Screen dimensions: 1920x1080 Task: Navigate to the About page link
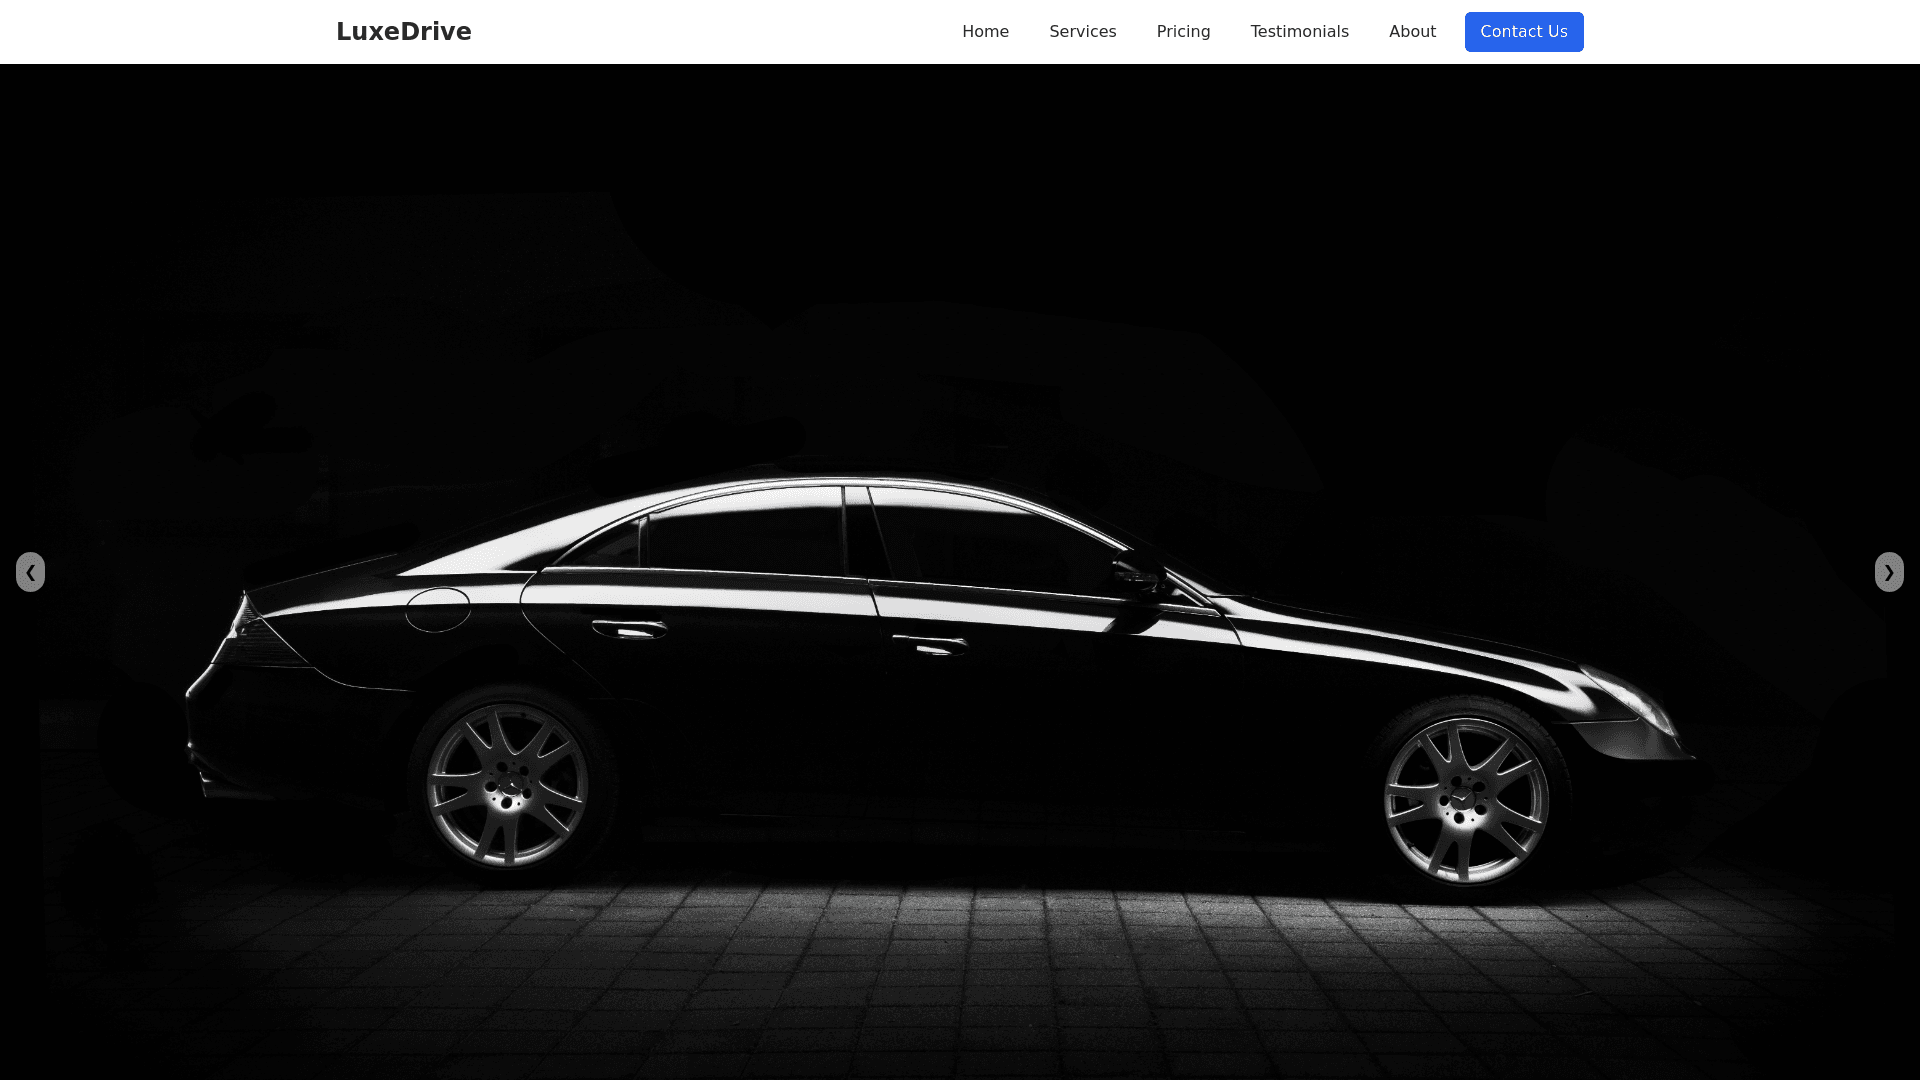point(1412,32)
